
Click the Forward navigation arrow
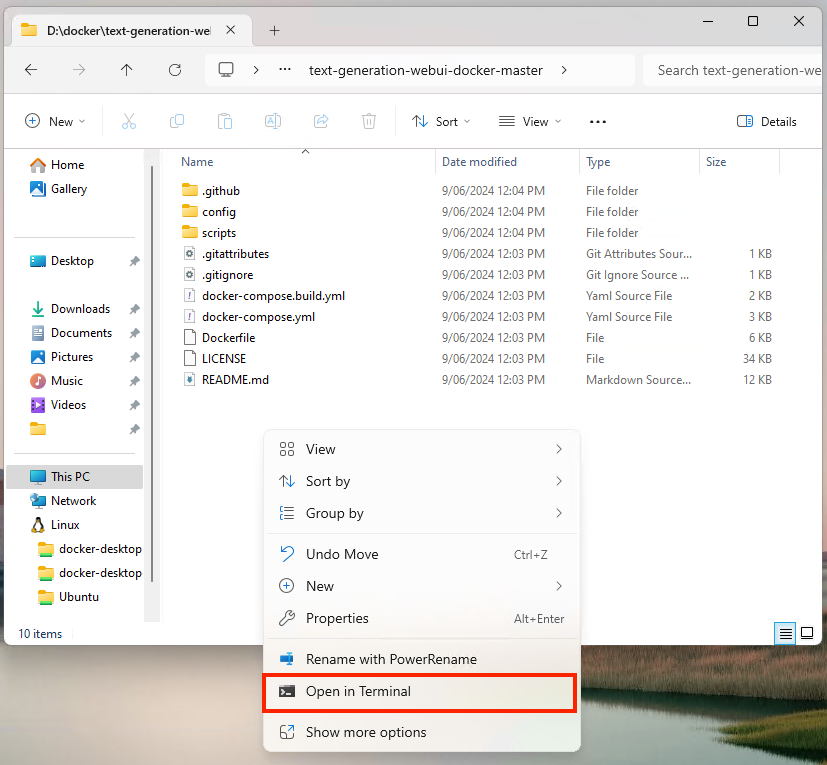pos(79,70)
